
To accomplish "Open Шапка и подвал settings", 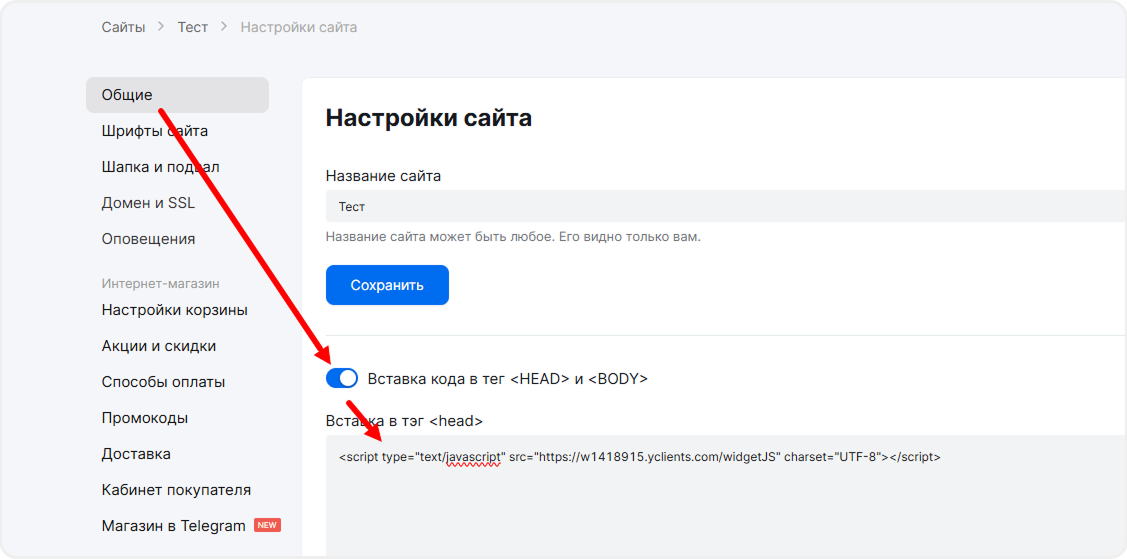I will (160, 167).
